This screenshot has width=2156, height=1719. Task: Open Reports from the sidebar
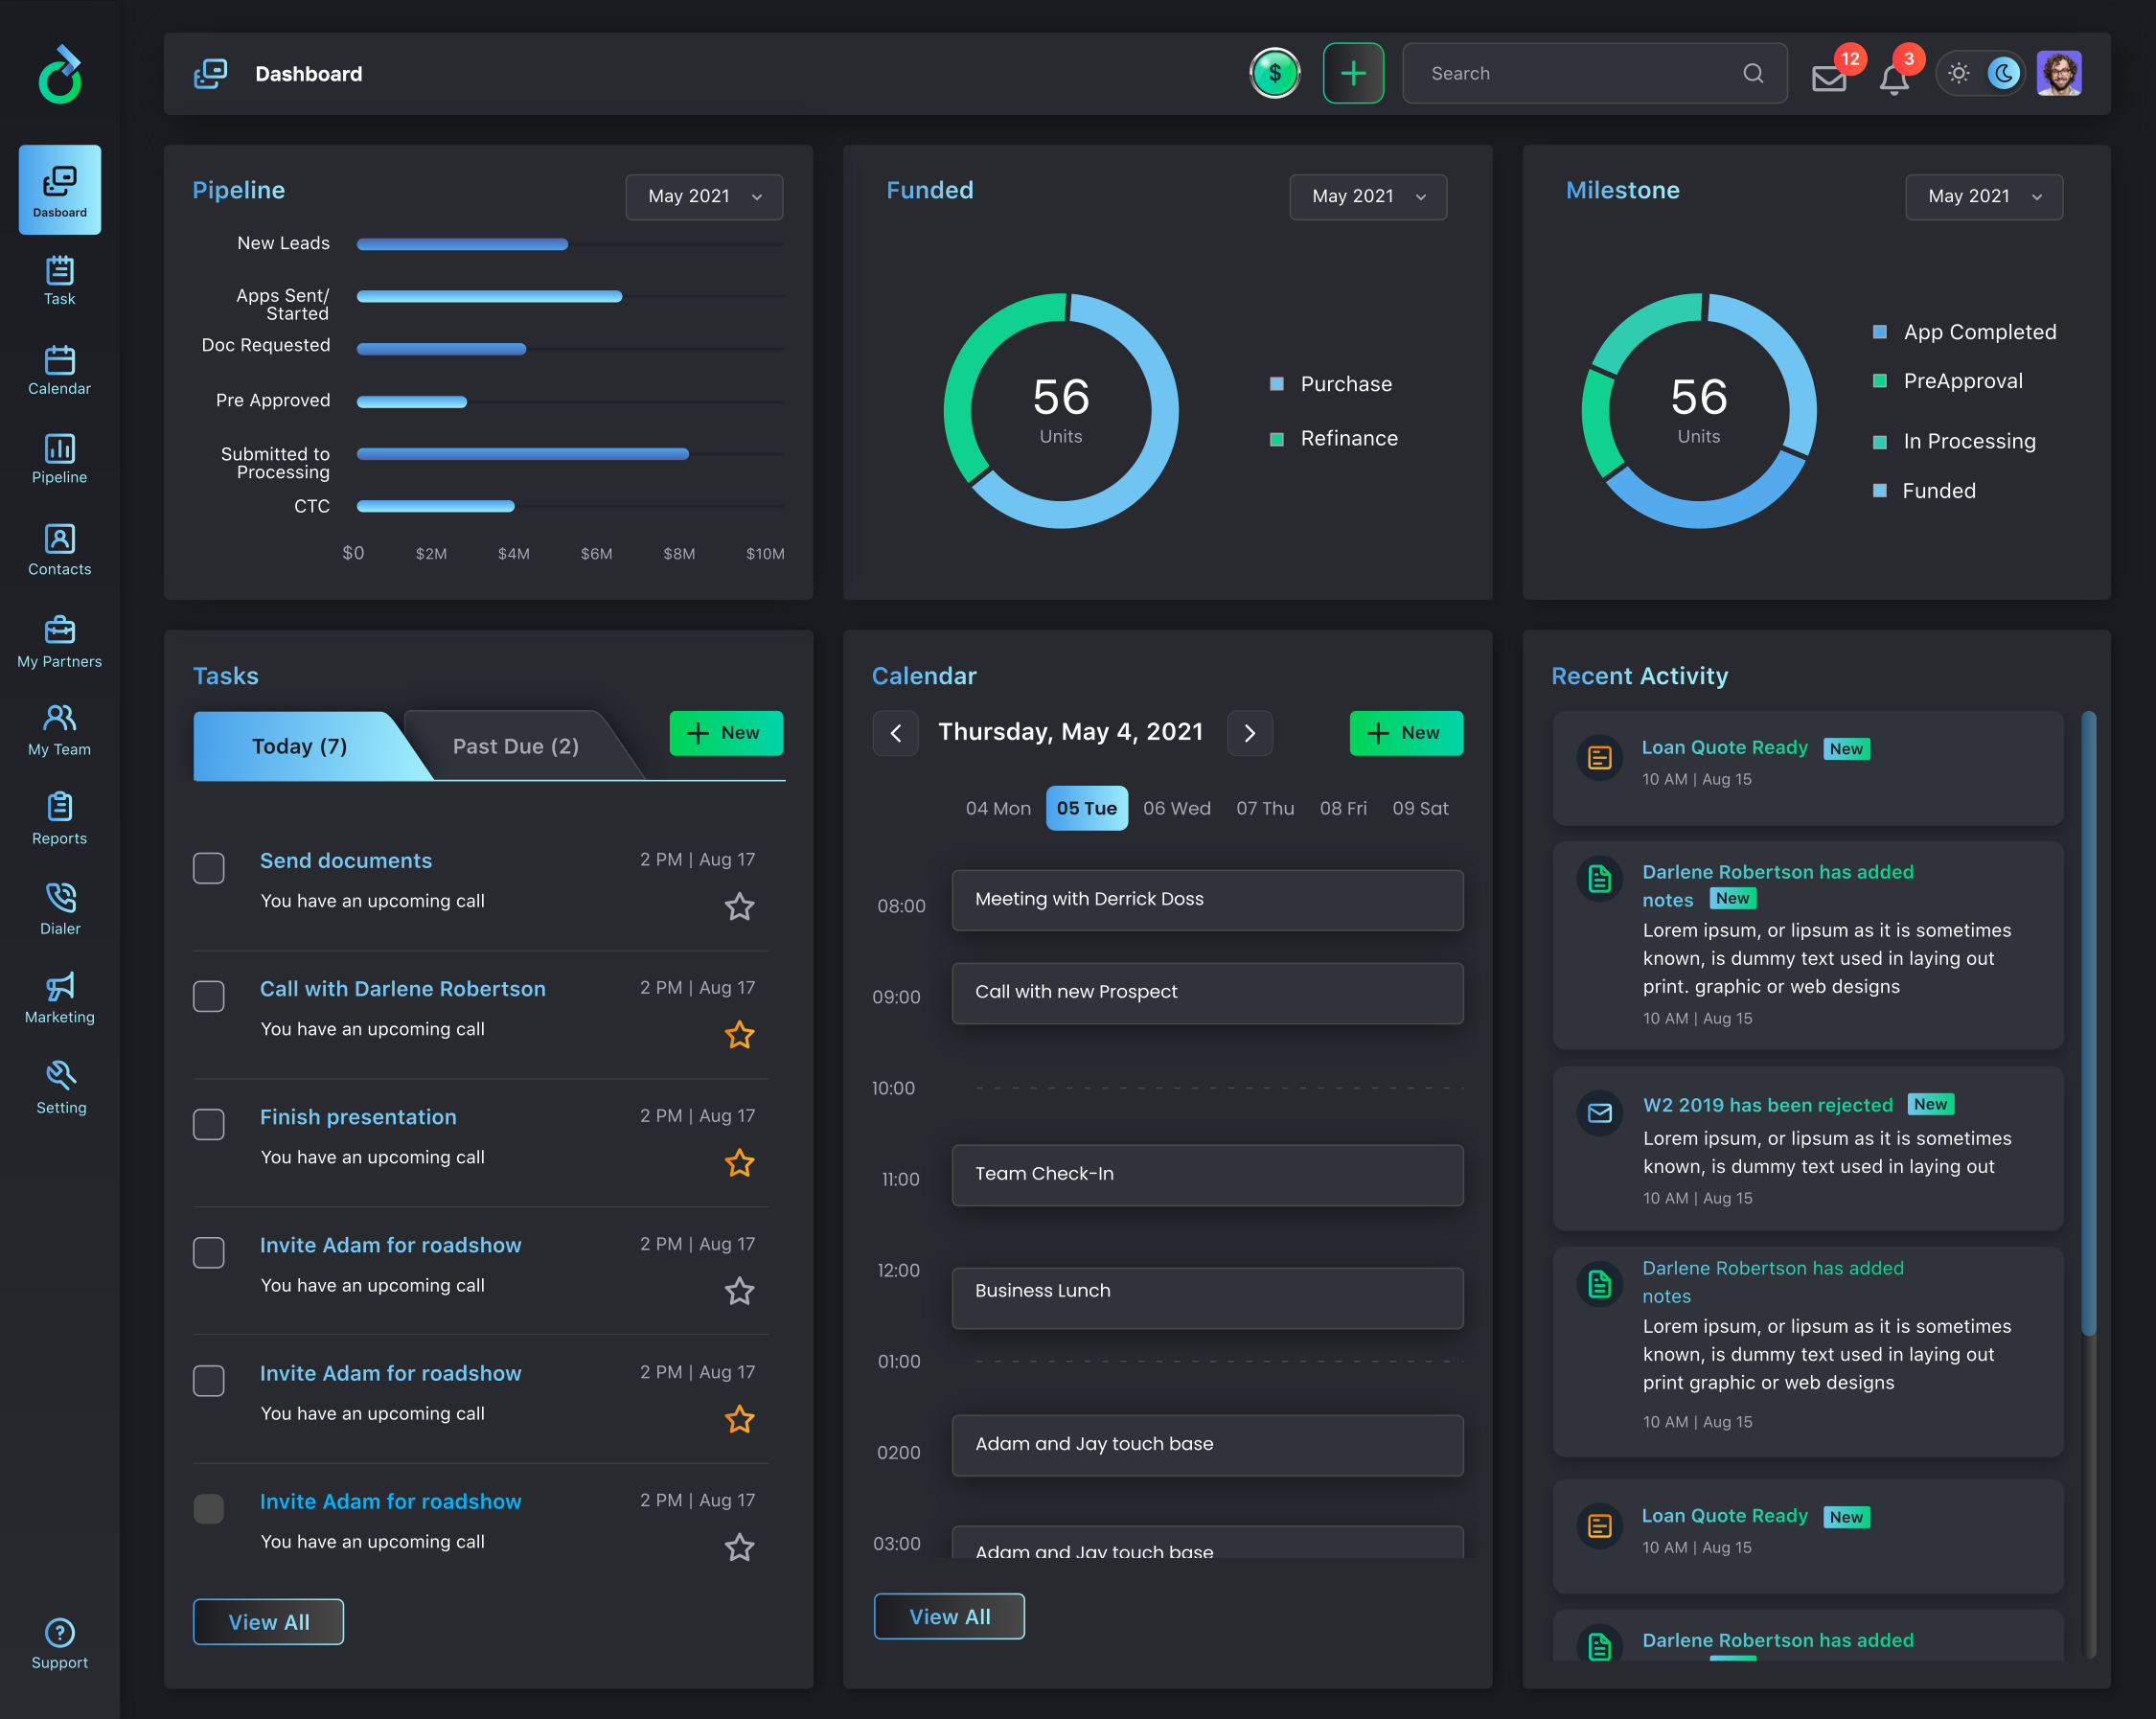[59, 818]
